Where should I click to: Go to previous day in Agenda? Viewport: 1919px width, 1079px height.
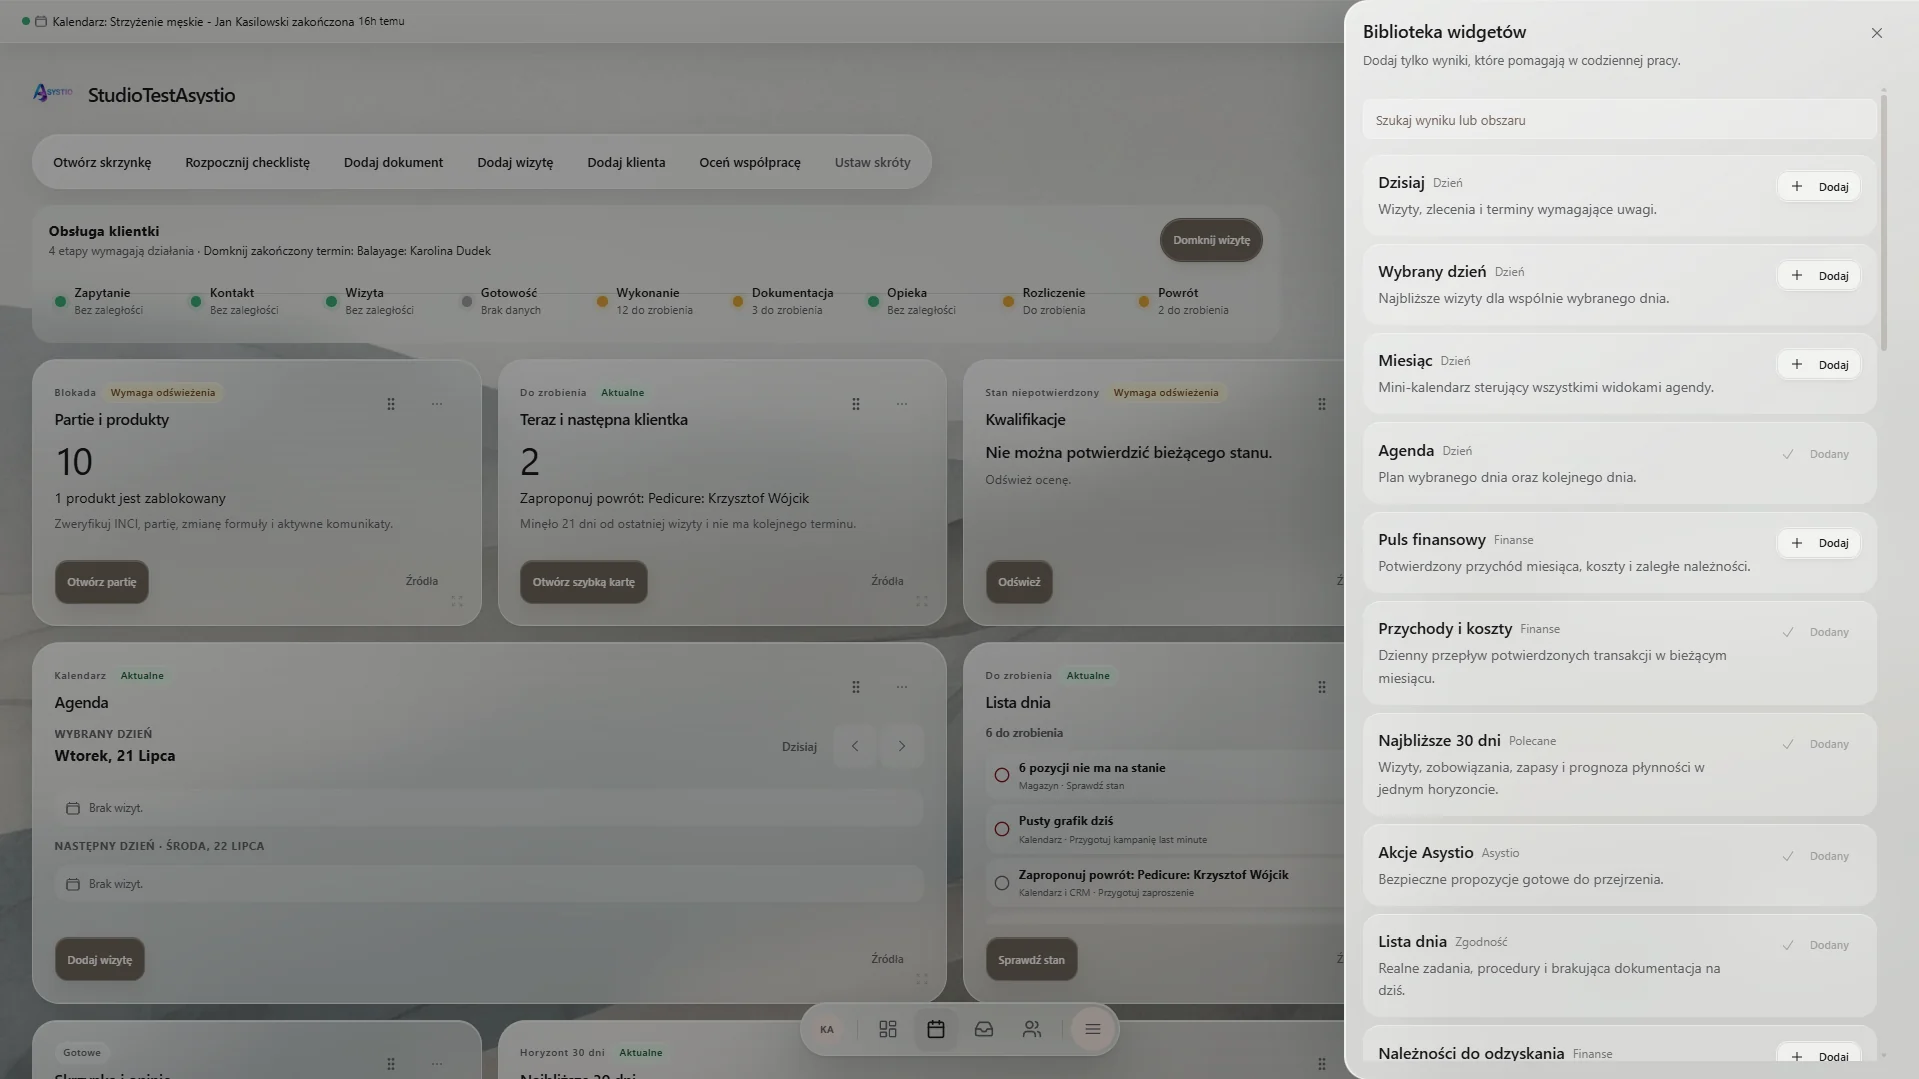pos(855,746)
